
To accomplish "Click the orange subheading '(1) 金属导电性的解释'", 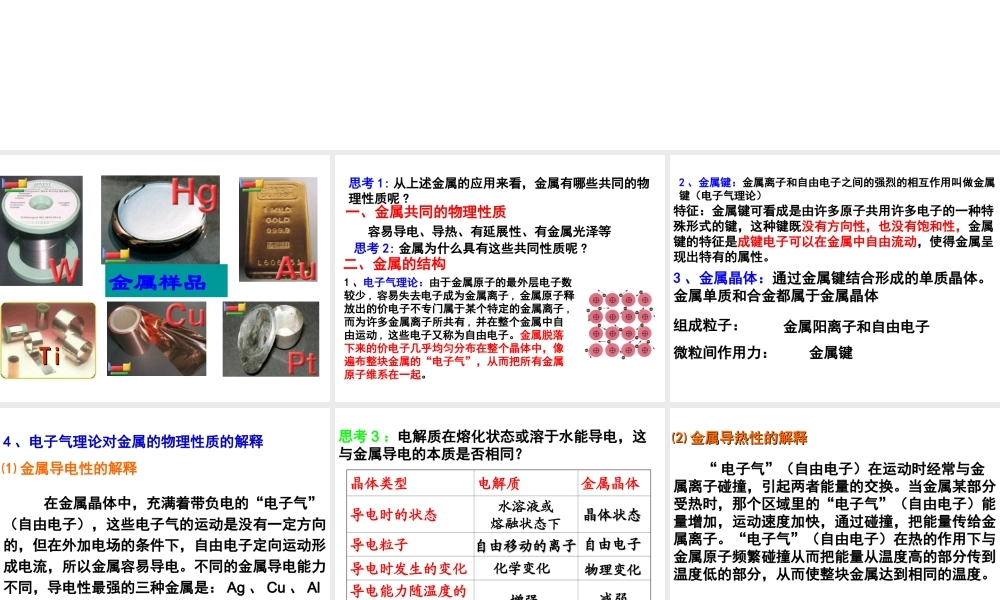I will [69, 469].
